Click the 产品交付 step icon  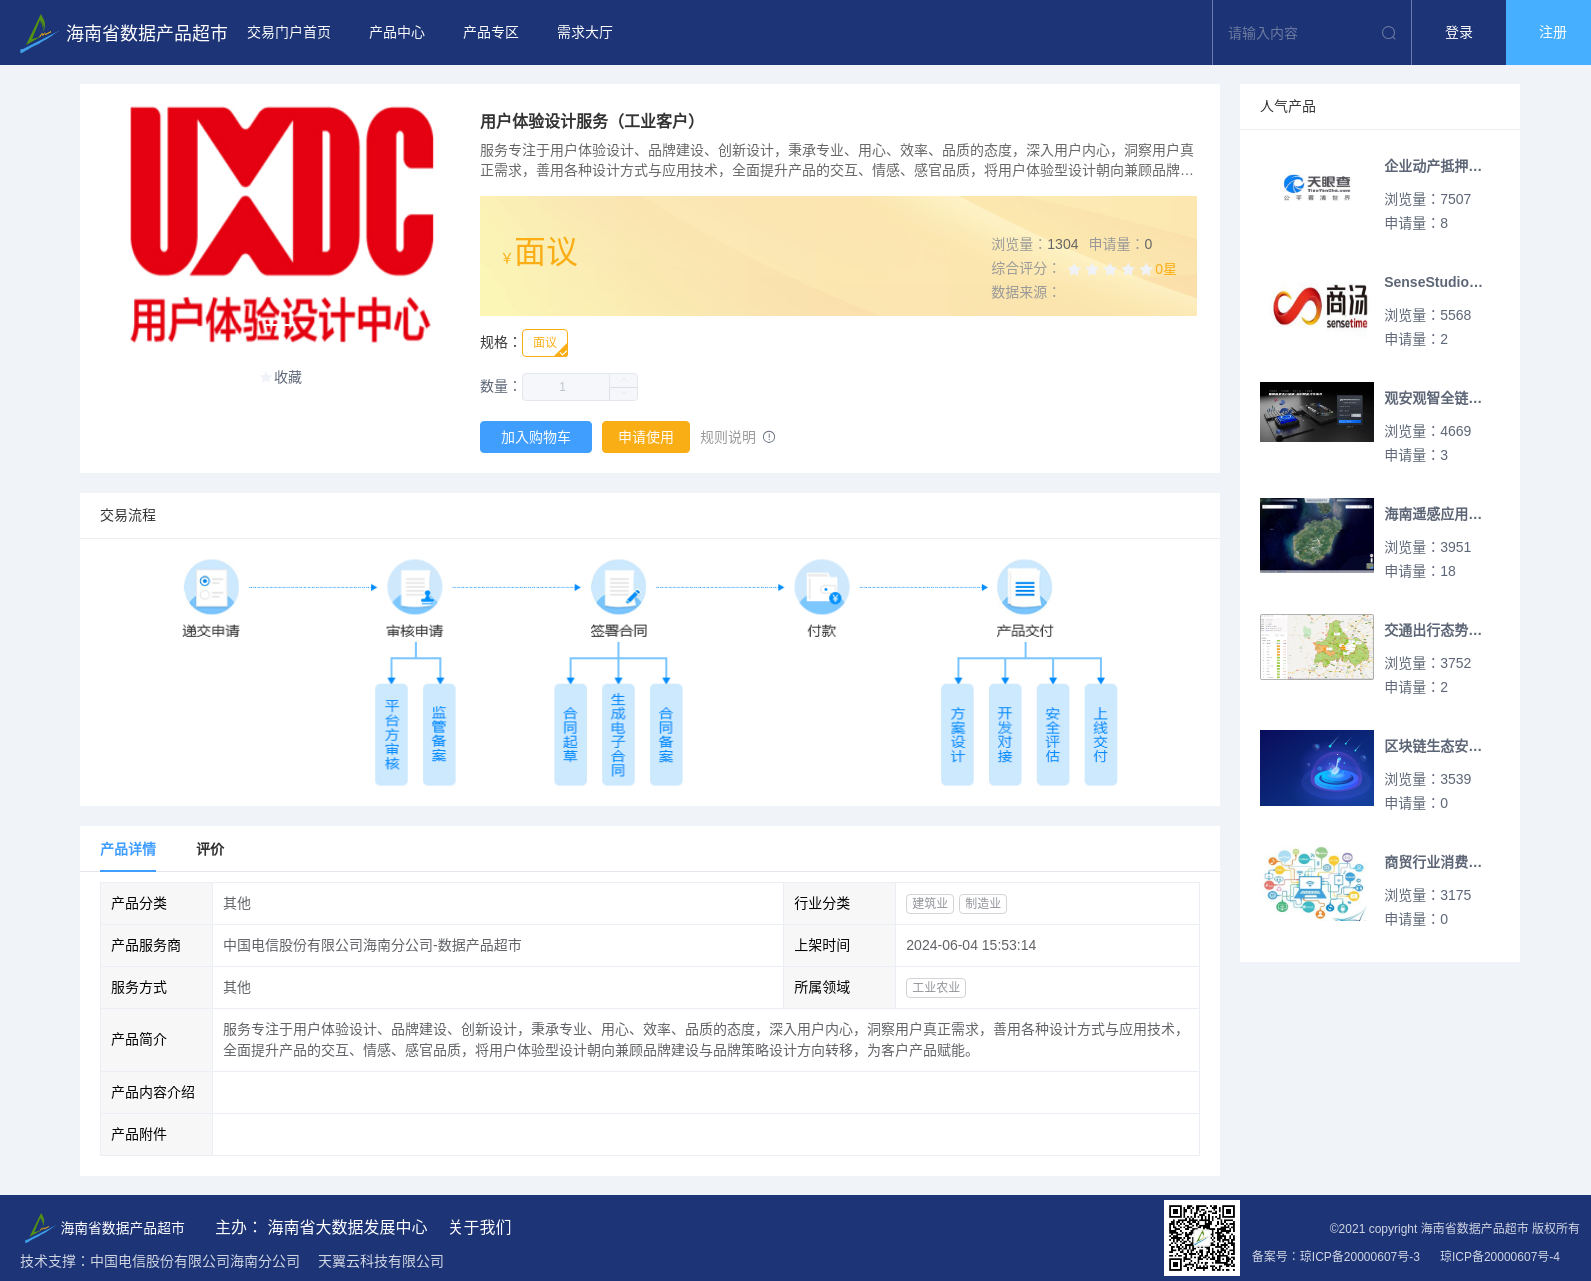(1025, 587)
